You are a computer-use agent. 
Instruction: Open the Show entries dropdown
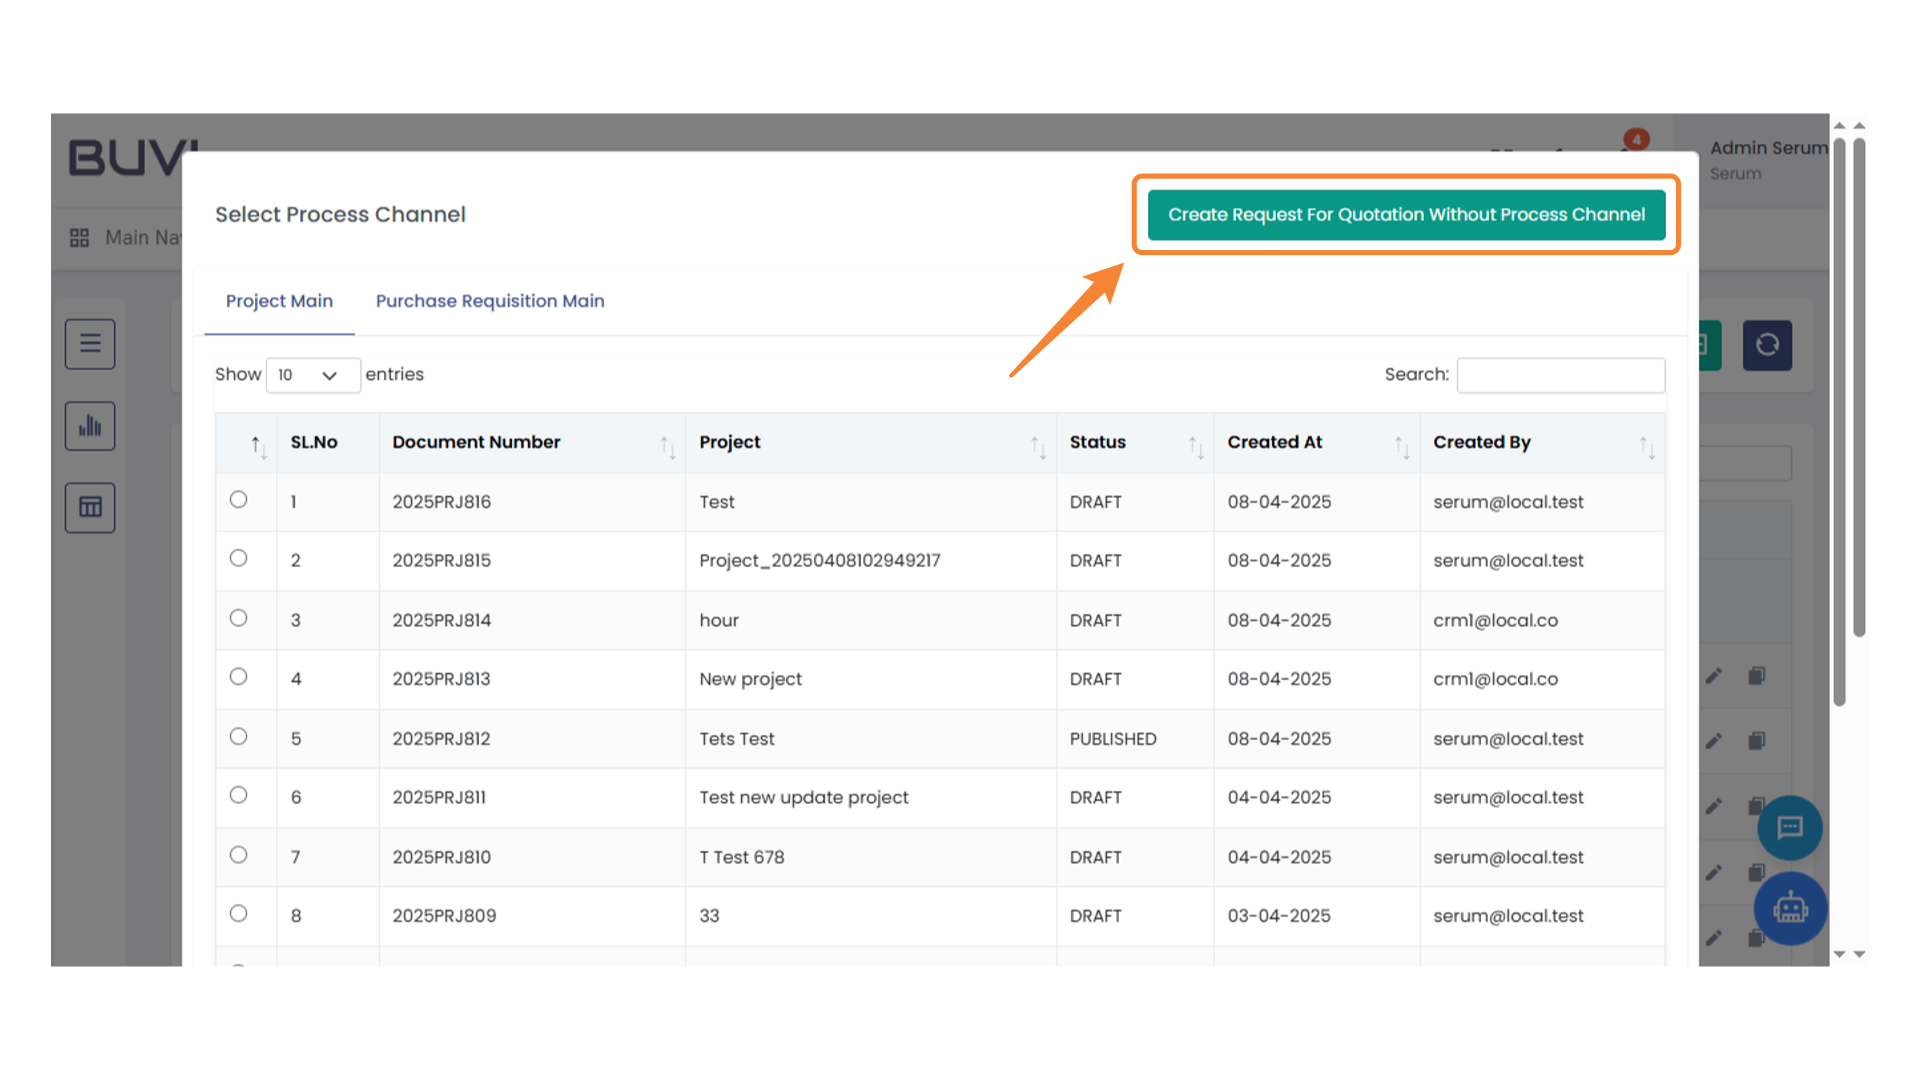point(313,375)
